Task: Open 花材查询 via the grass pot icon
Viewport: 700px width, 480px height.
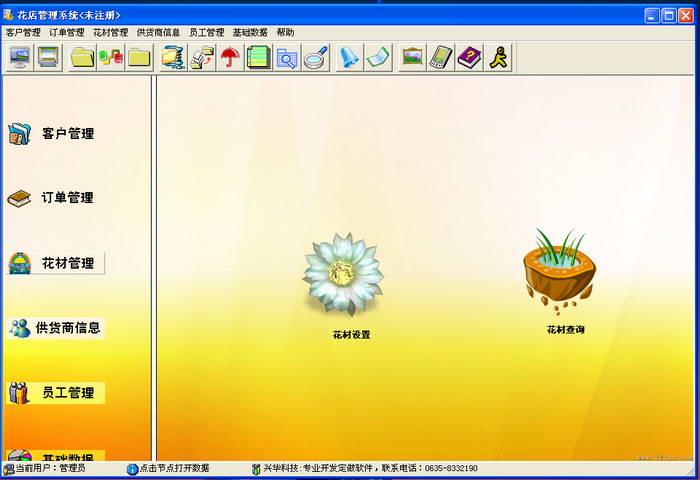Action: (x=559, y=271)
